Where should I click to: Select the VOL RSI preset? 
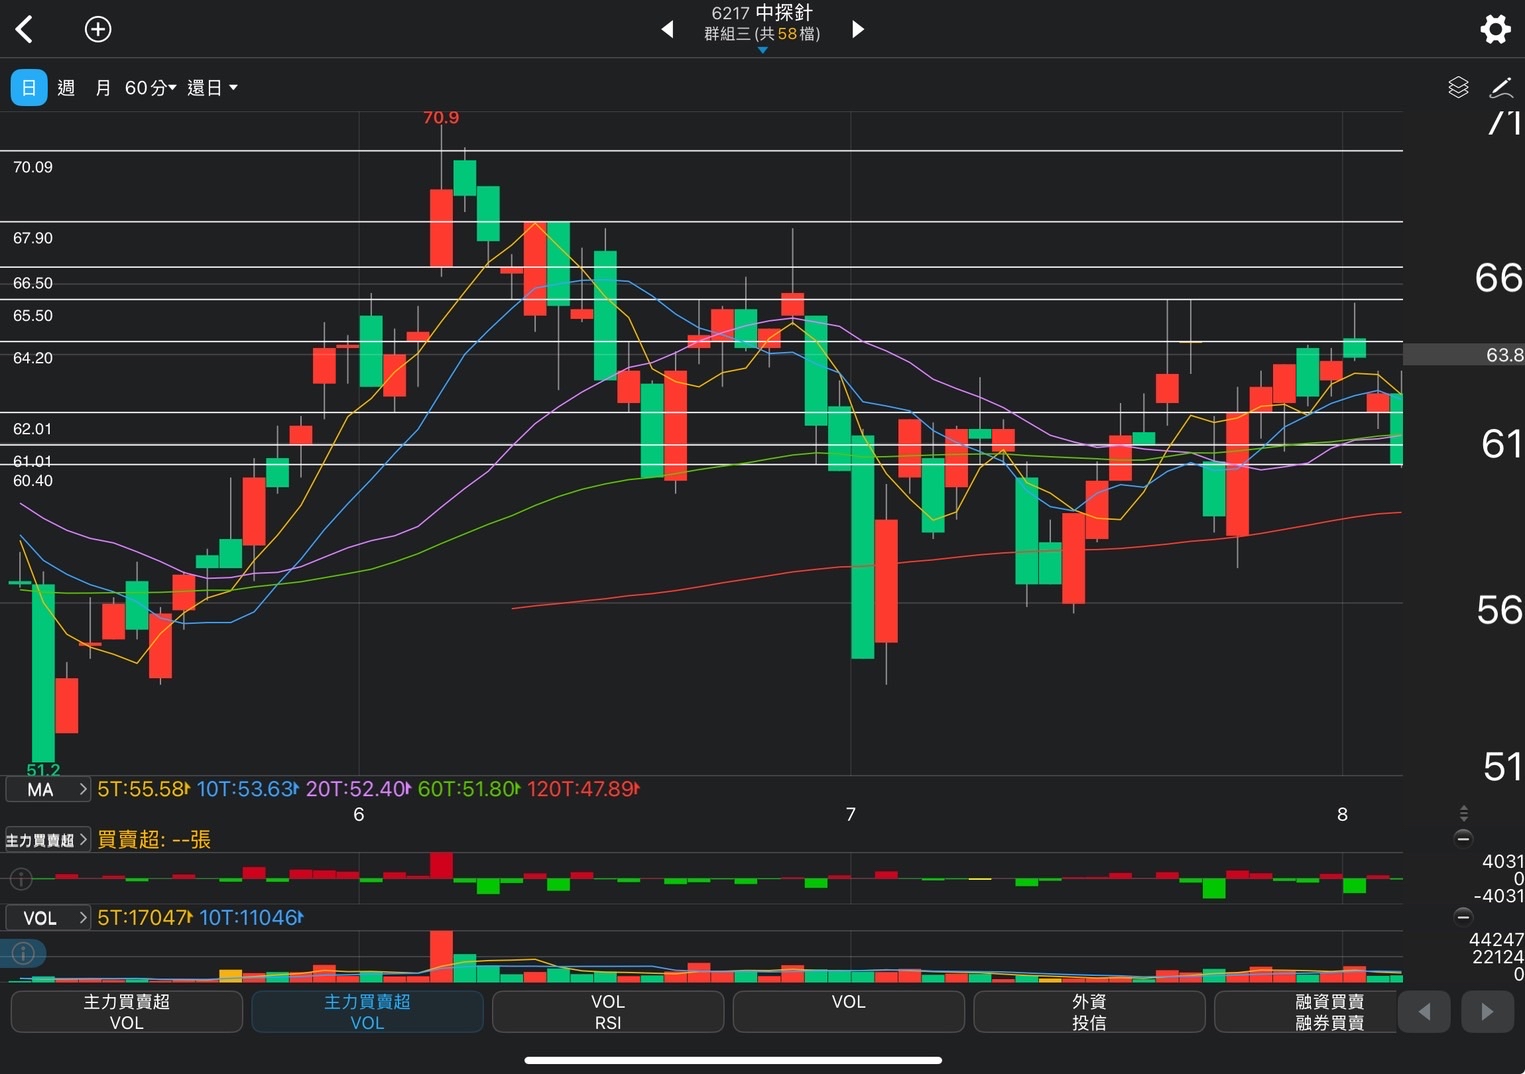[608, 1012]
